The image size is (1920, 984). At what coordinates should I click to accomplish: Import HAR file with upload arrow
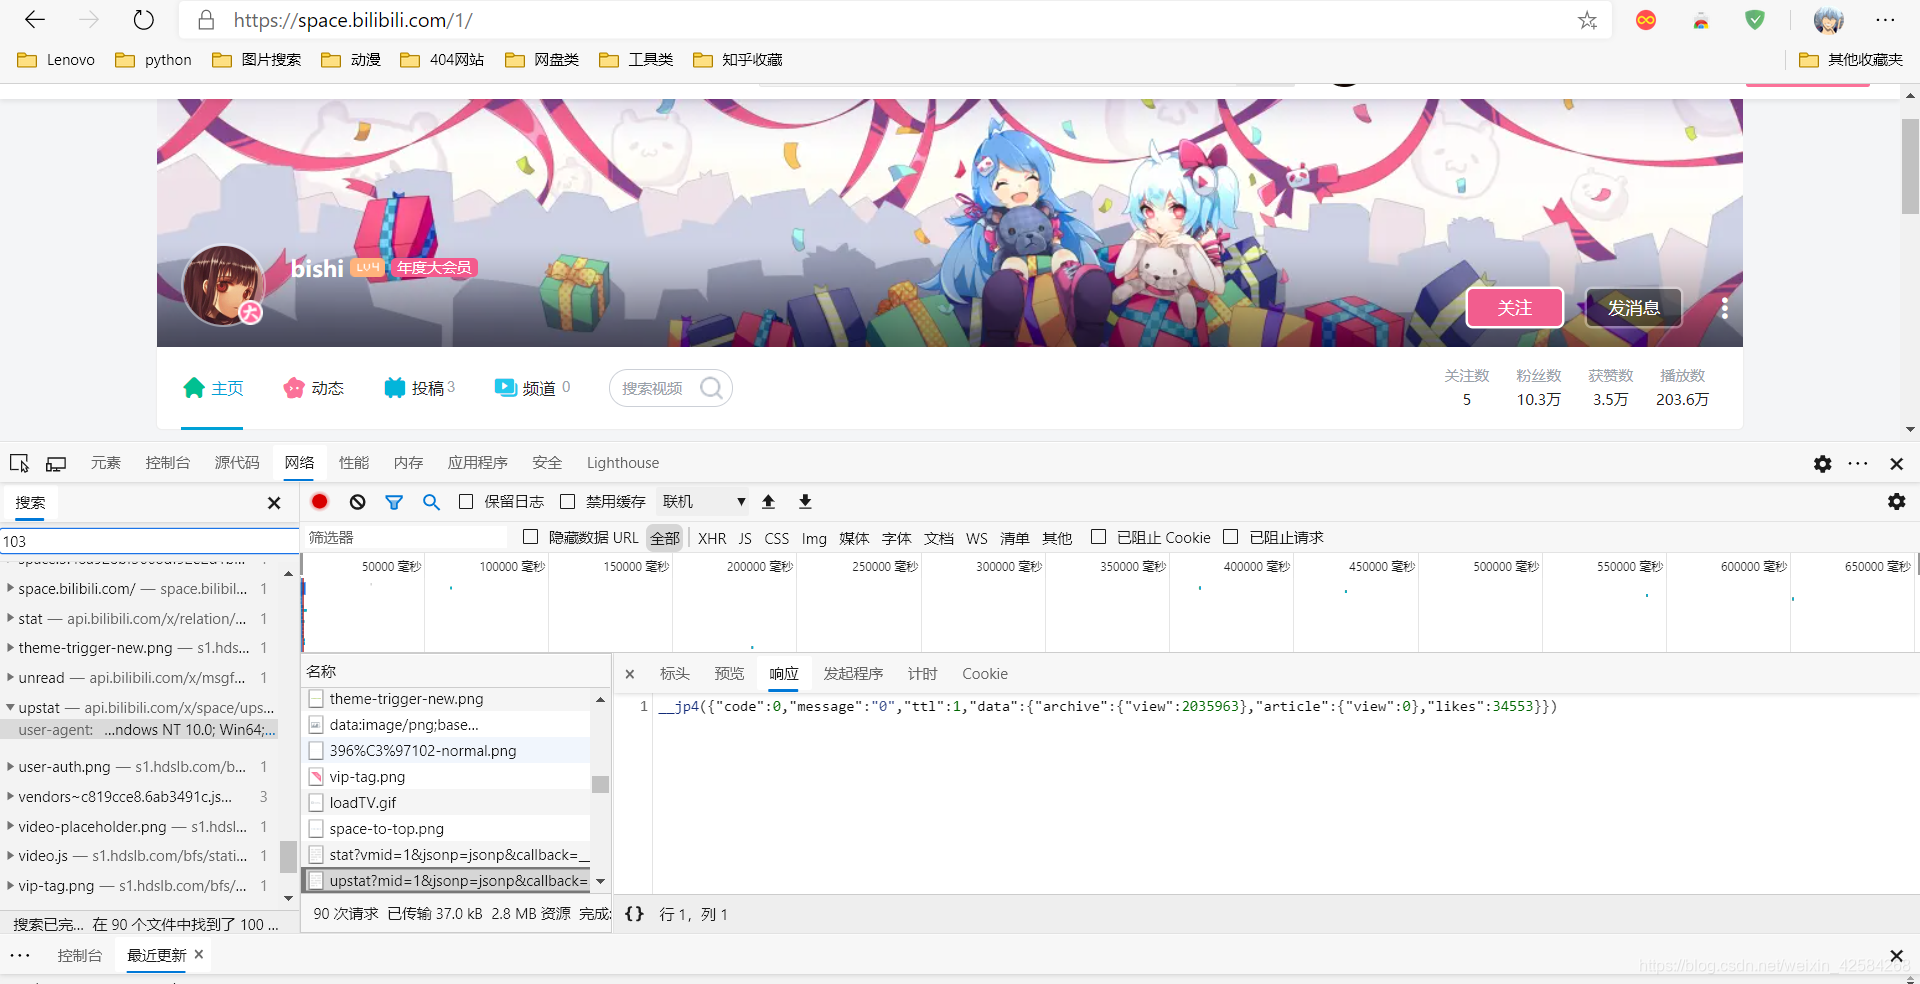point(768,502)
